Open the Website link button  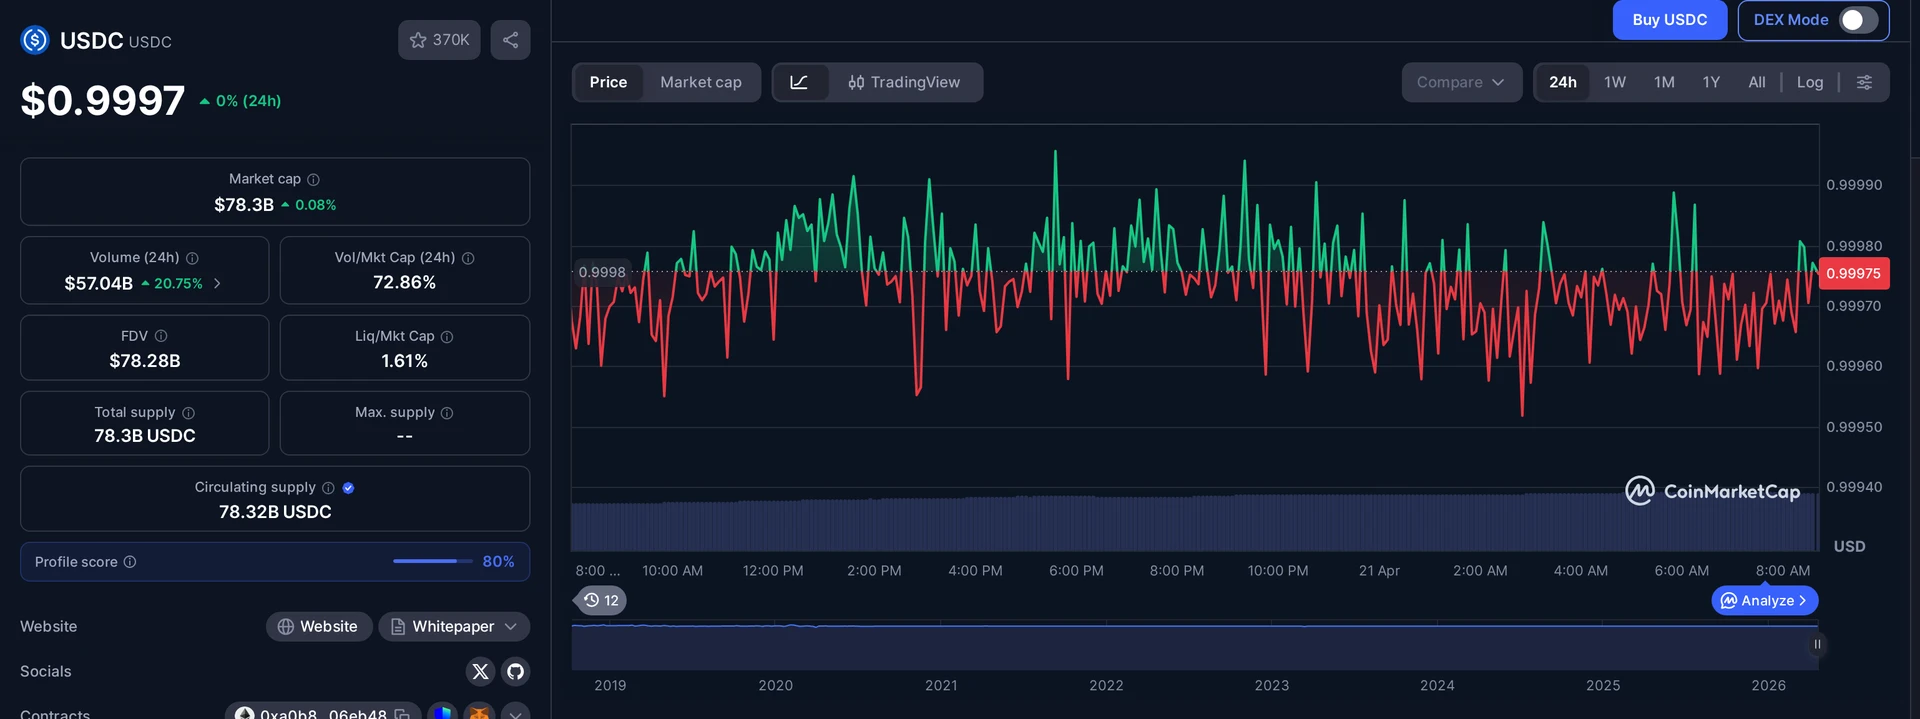click(x=319, y=626)
